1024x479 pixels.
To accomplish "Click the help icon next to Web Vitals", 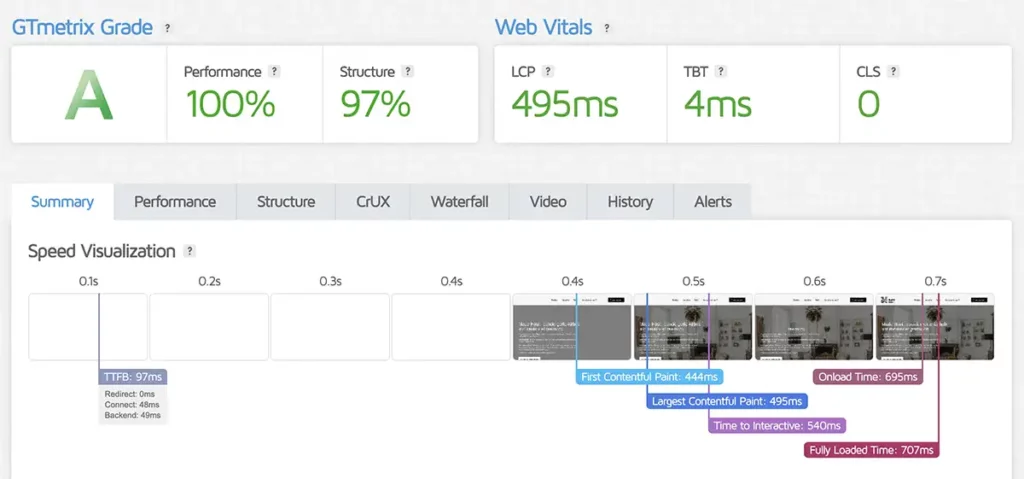I will (x=606, y=28).
